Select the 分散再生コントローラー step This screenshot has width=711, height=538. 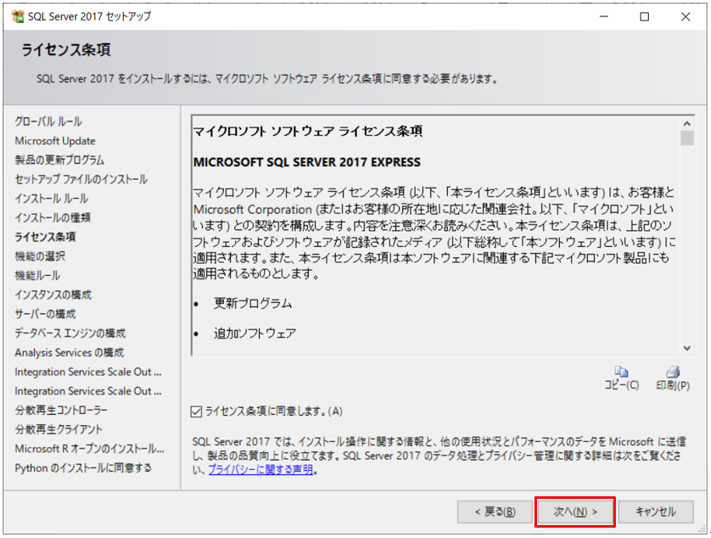pos(61,410)
